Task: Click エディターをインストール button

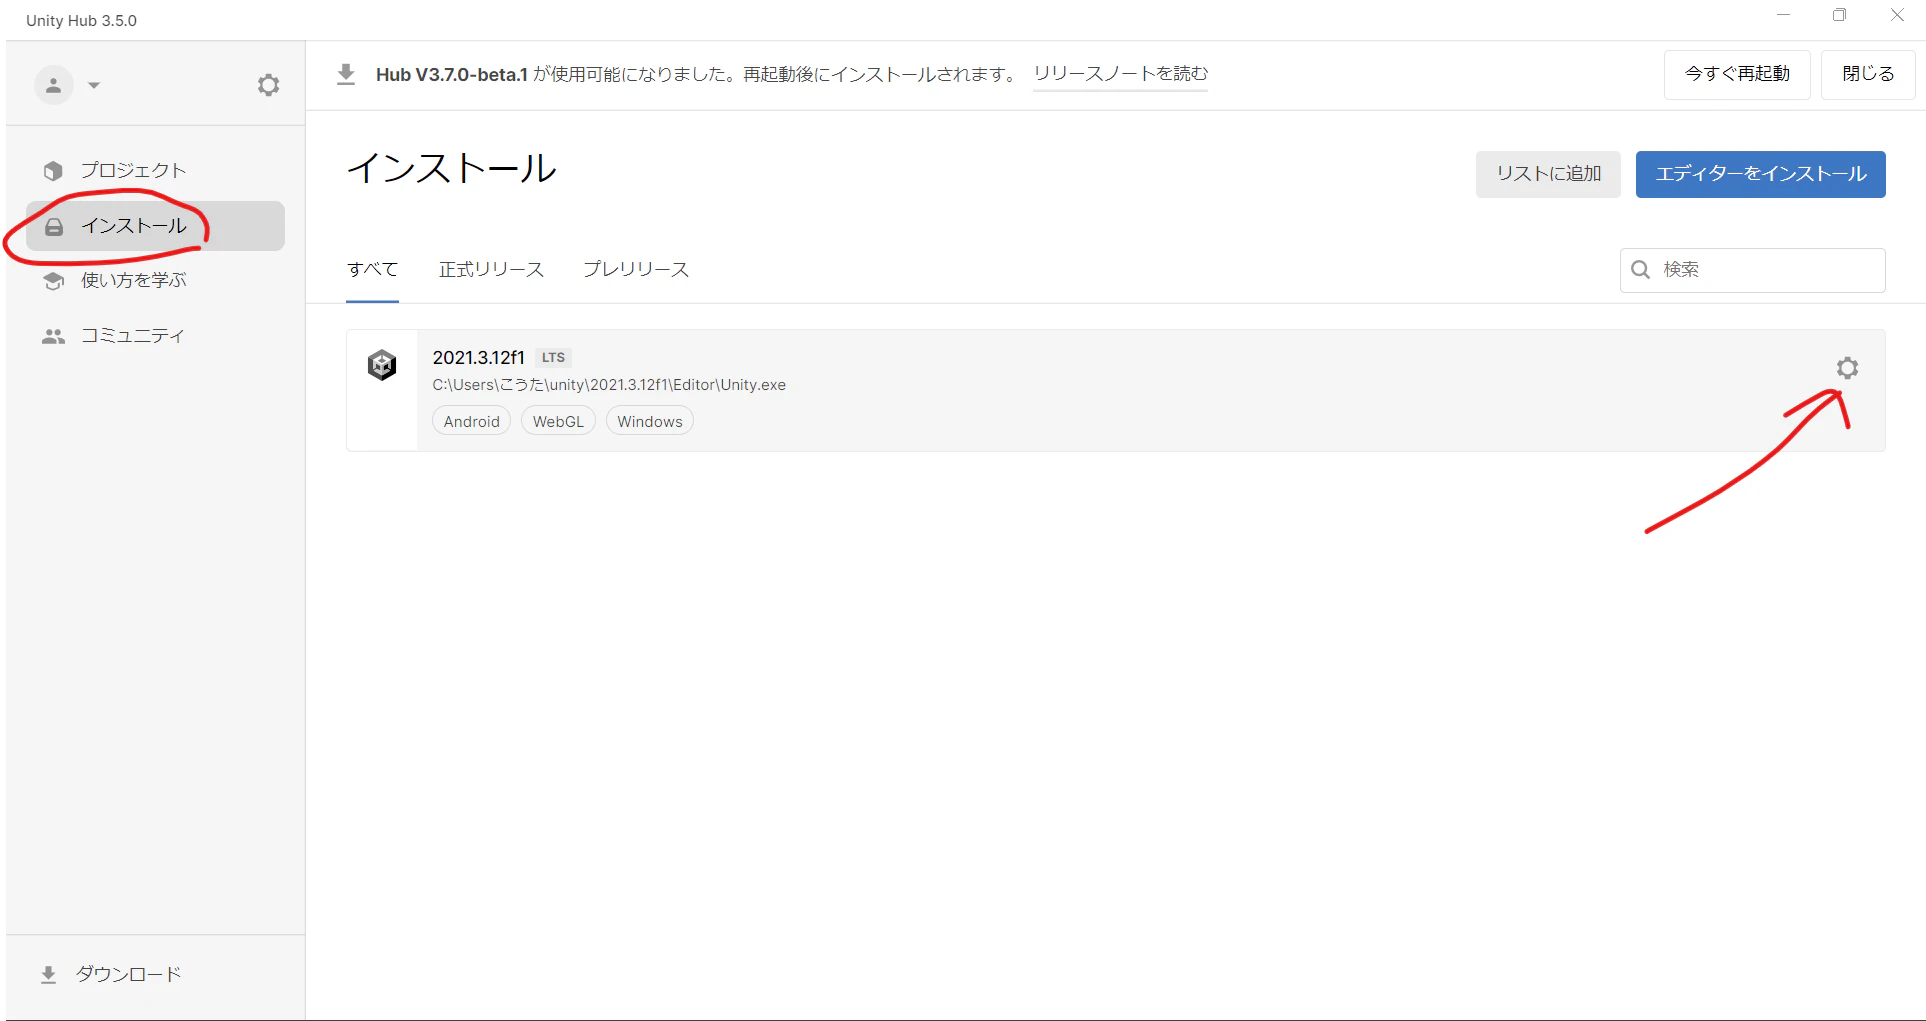Action: click(x=1761, y=174)
